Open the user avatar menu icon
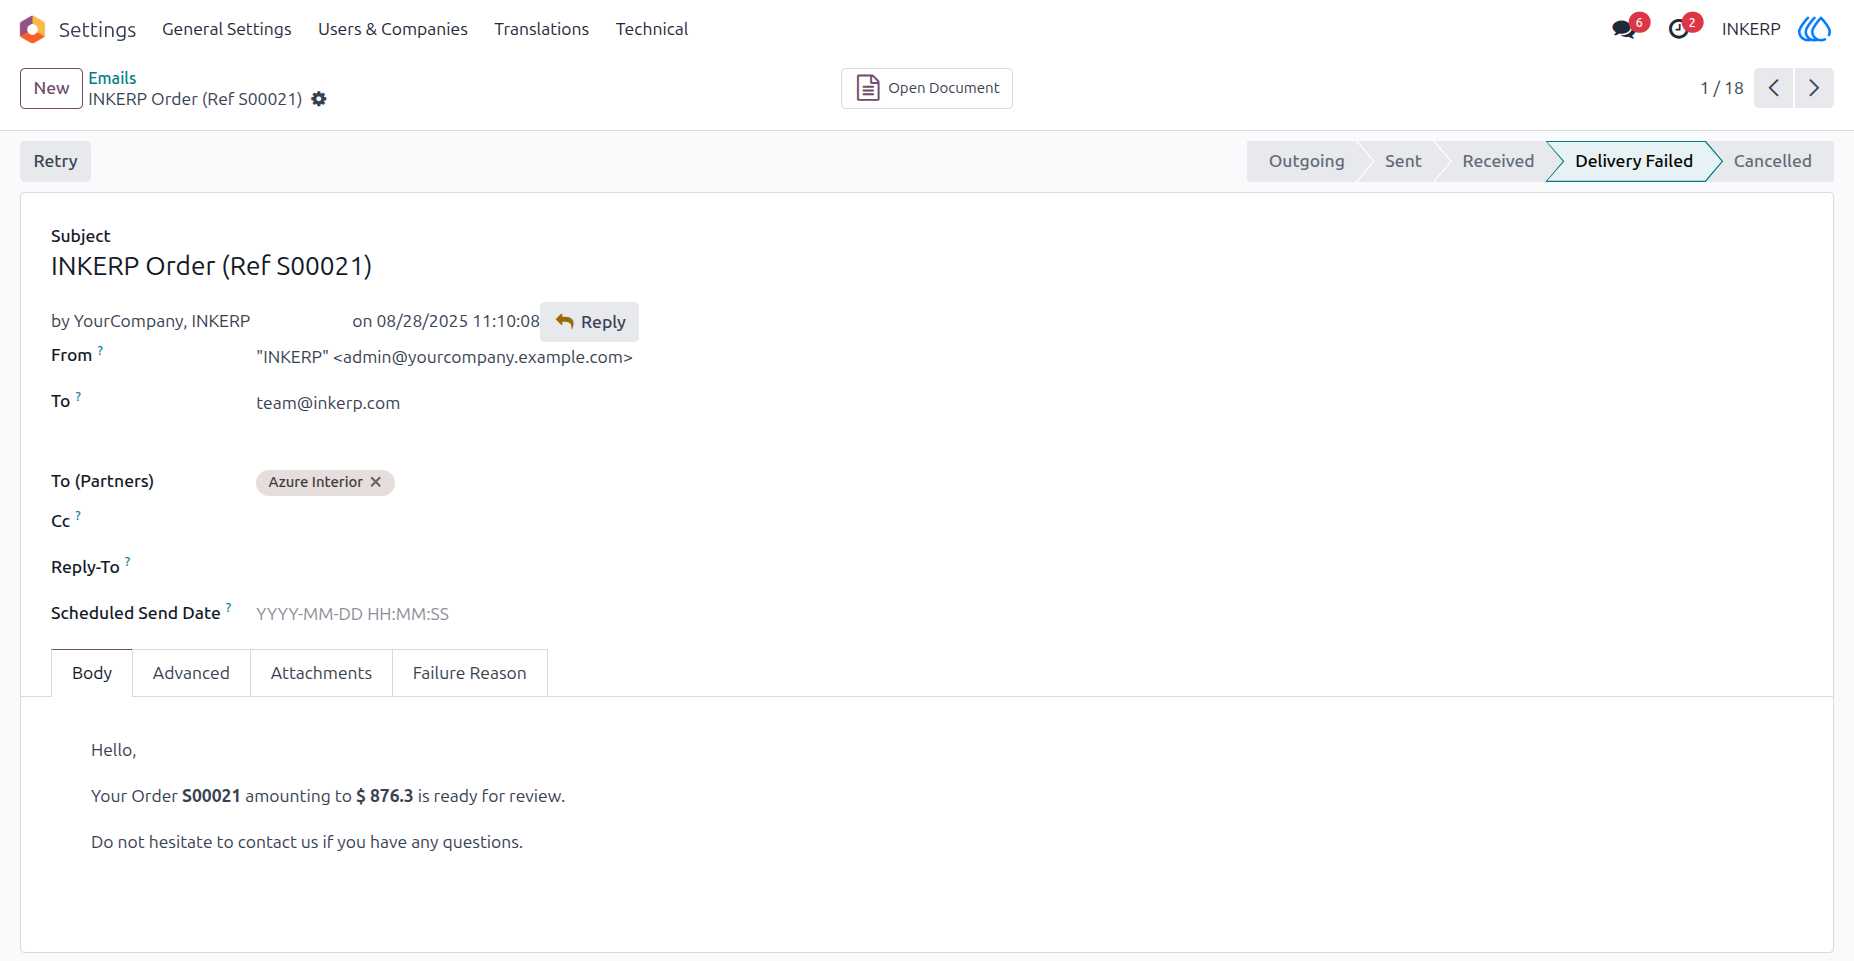 tap(1814, 29)
